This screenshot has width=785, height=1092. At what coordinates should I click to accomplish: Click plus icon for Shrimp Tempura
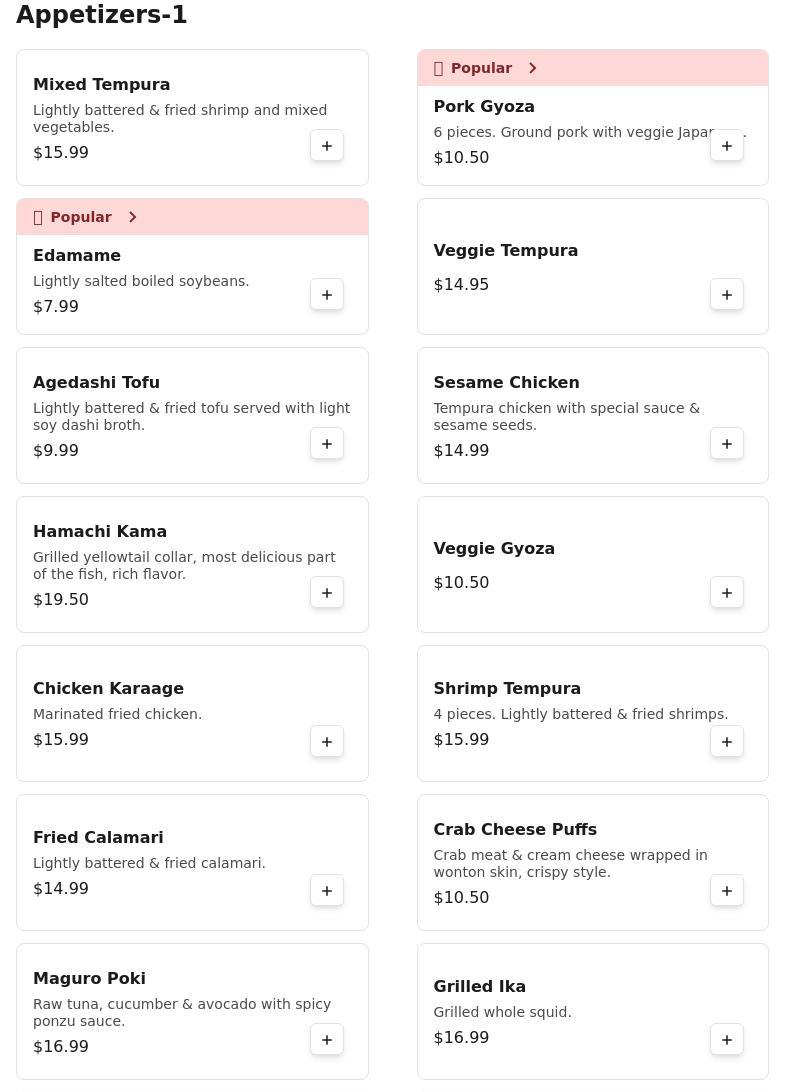pyautogui.click(x=727, y=742)
